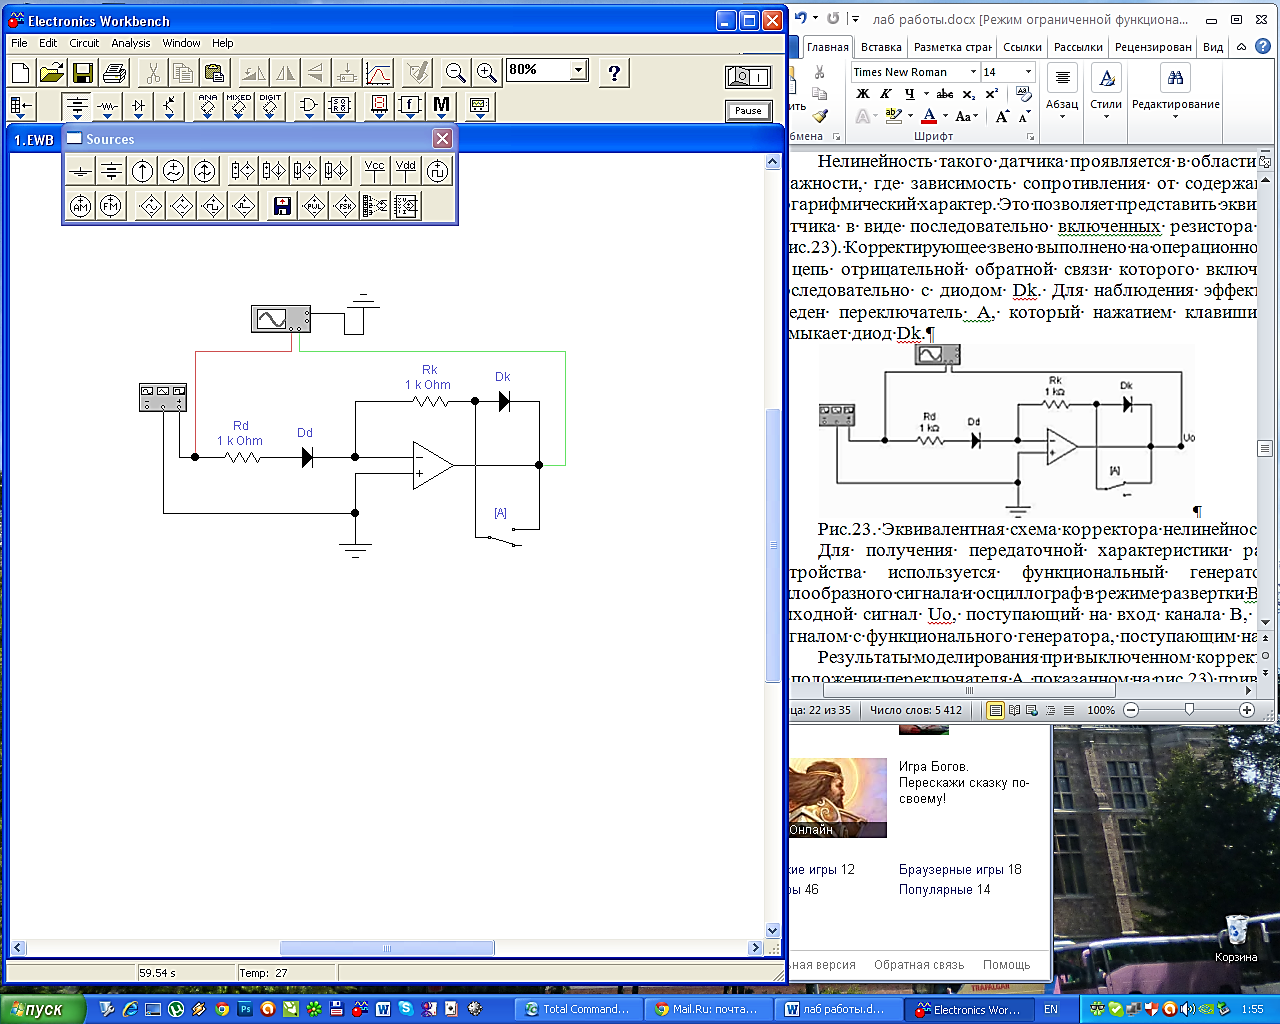
Task: Open the Display Graphs icon in toolbar
Action: pyautogui.click(x=378, y=73)
